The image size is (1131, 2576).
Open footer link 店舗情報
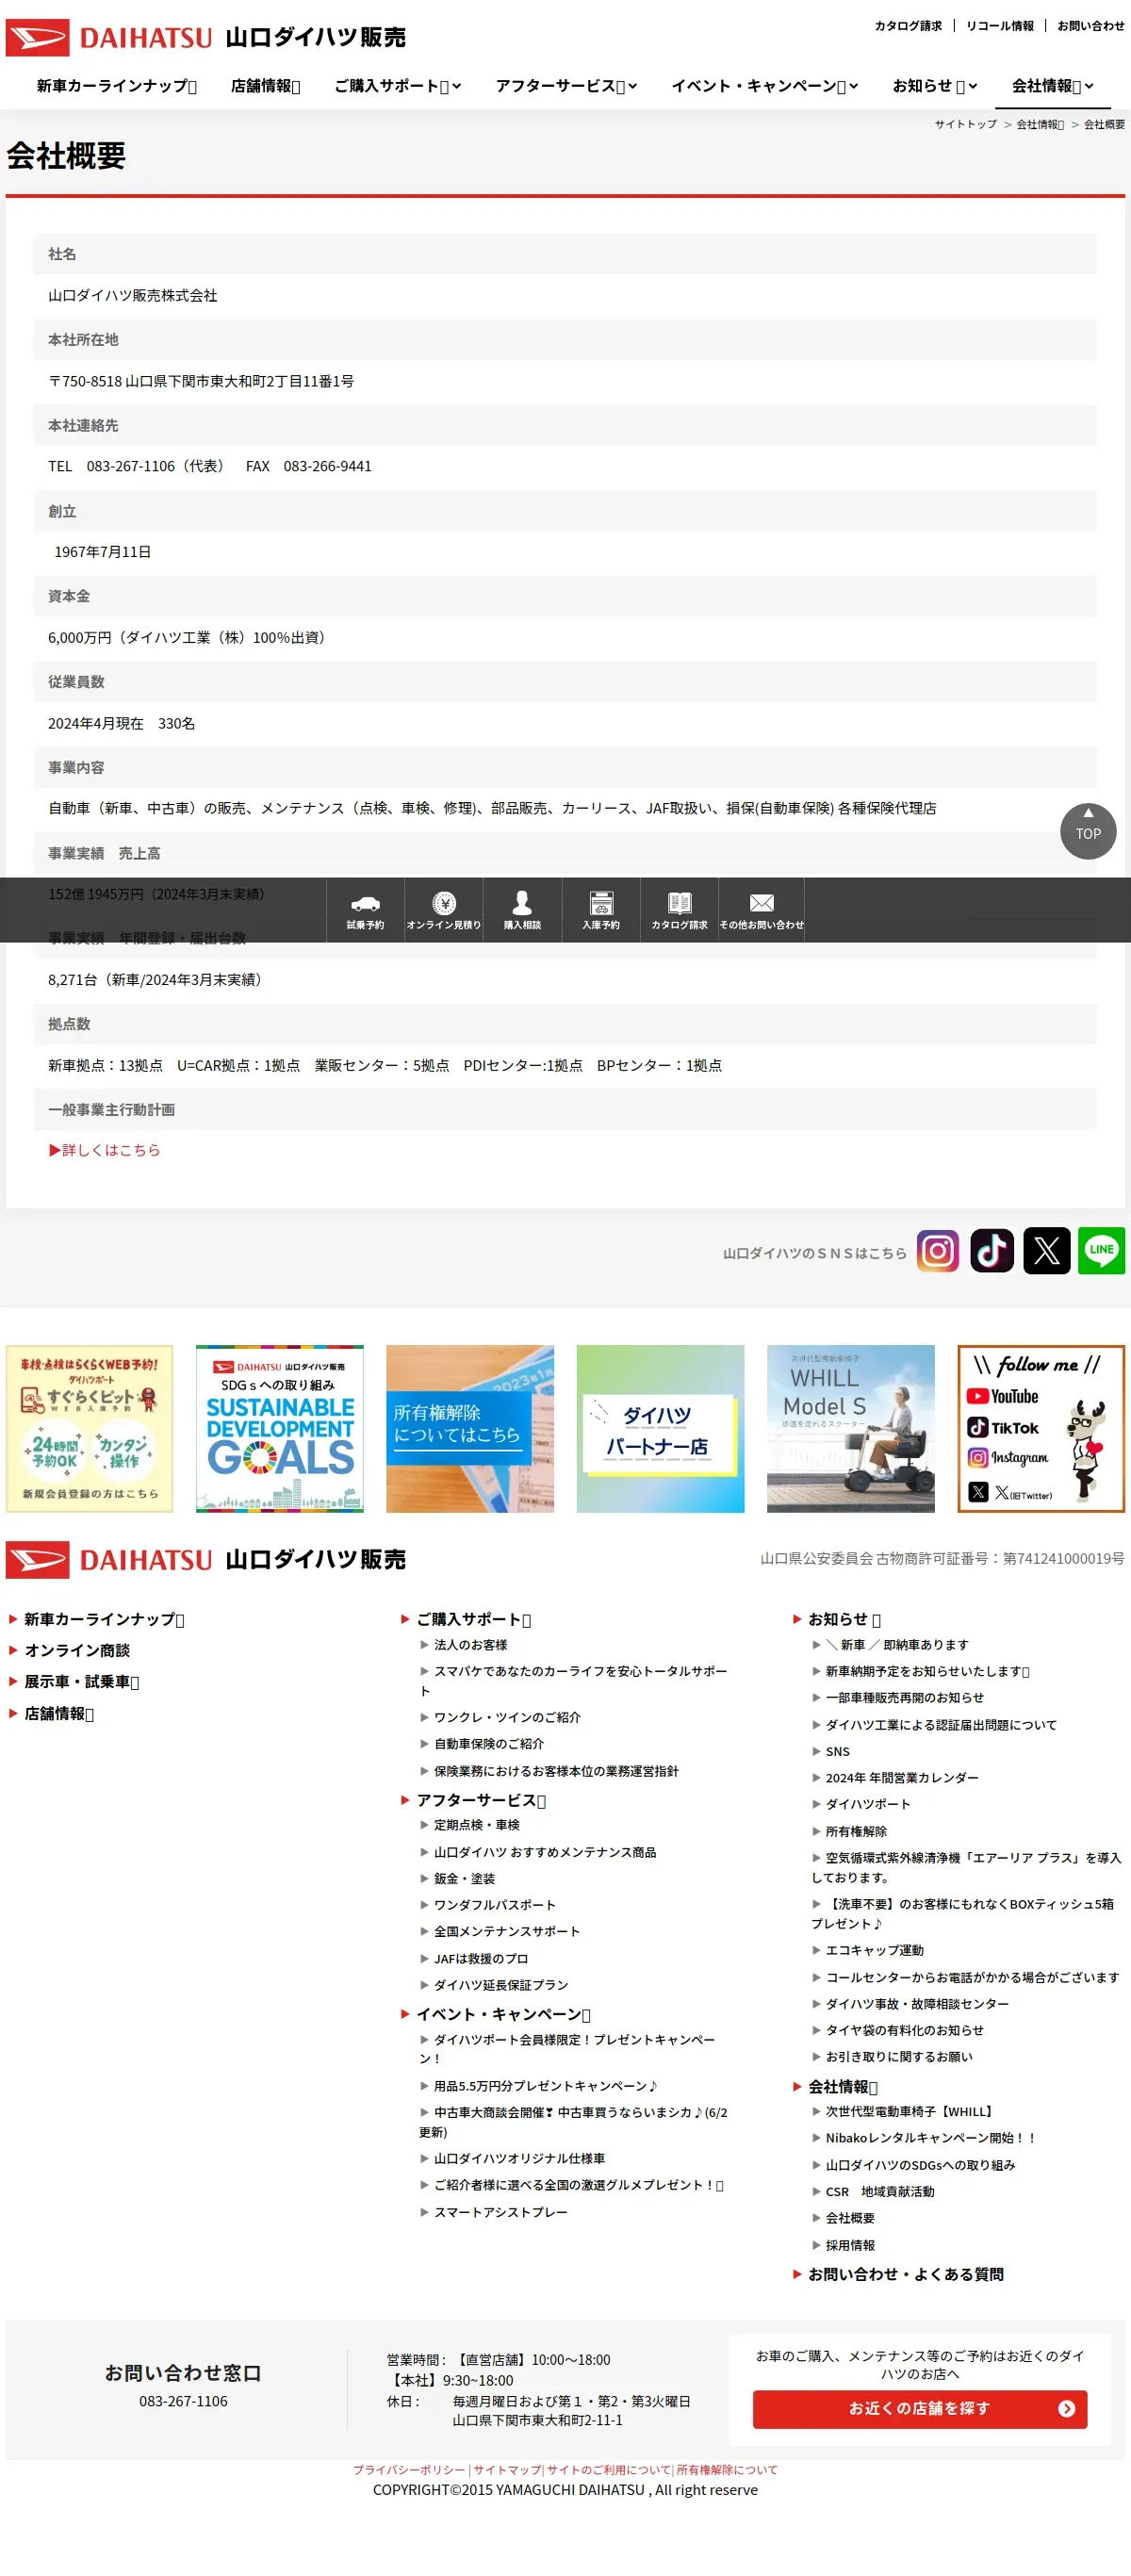tap(59, 1714)
